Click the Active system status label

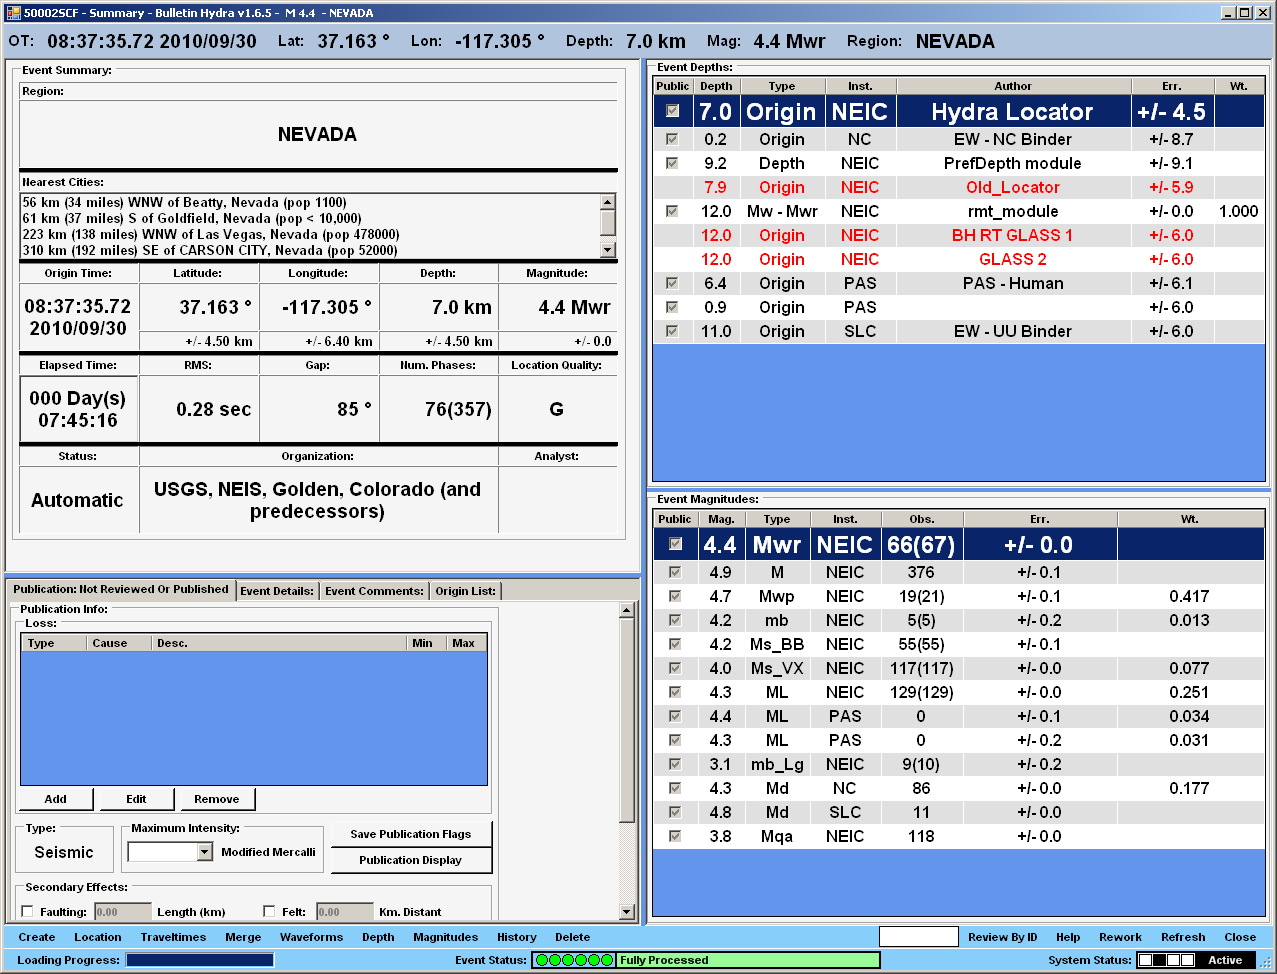point(1225,960)
